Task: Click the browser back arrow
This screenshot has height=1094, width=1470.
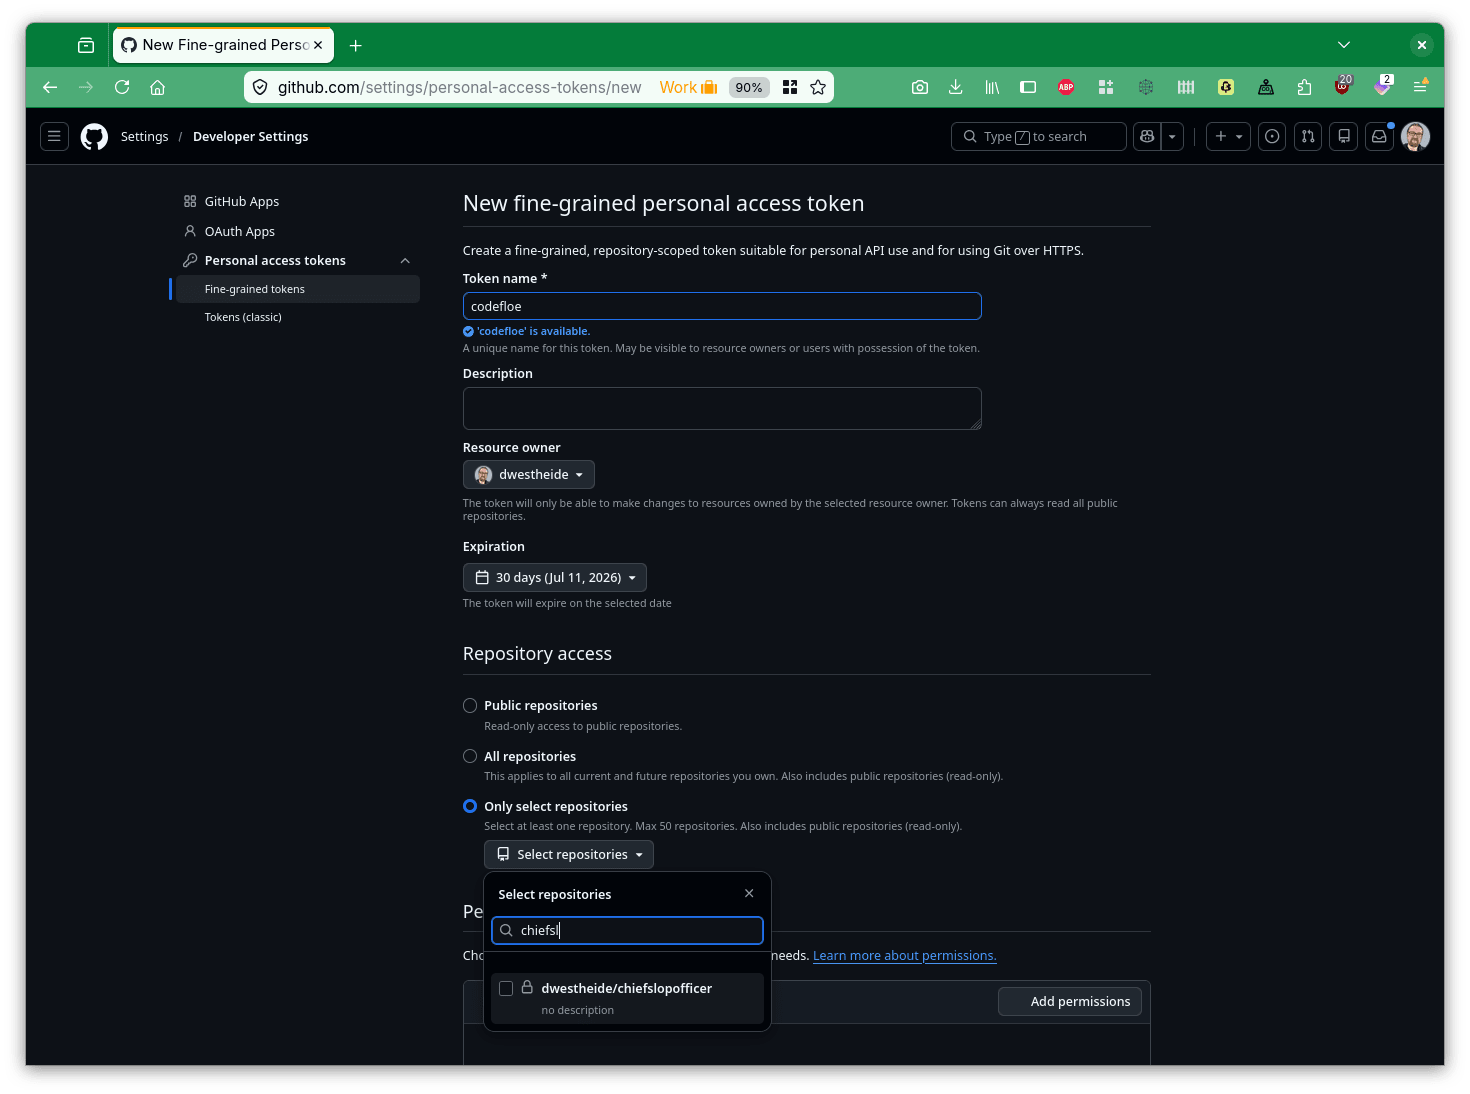Action: click(50, 87)
